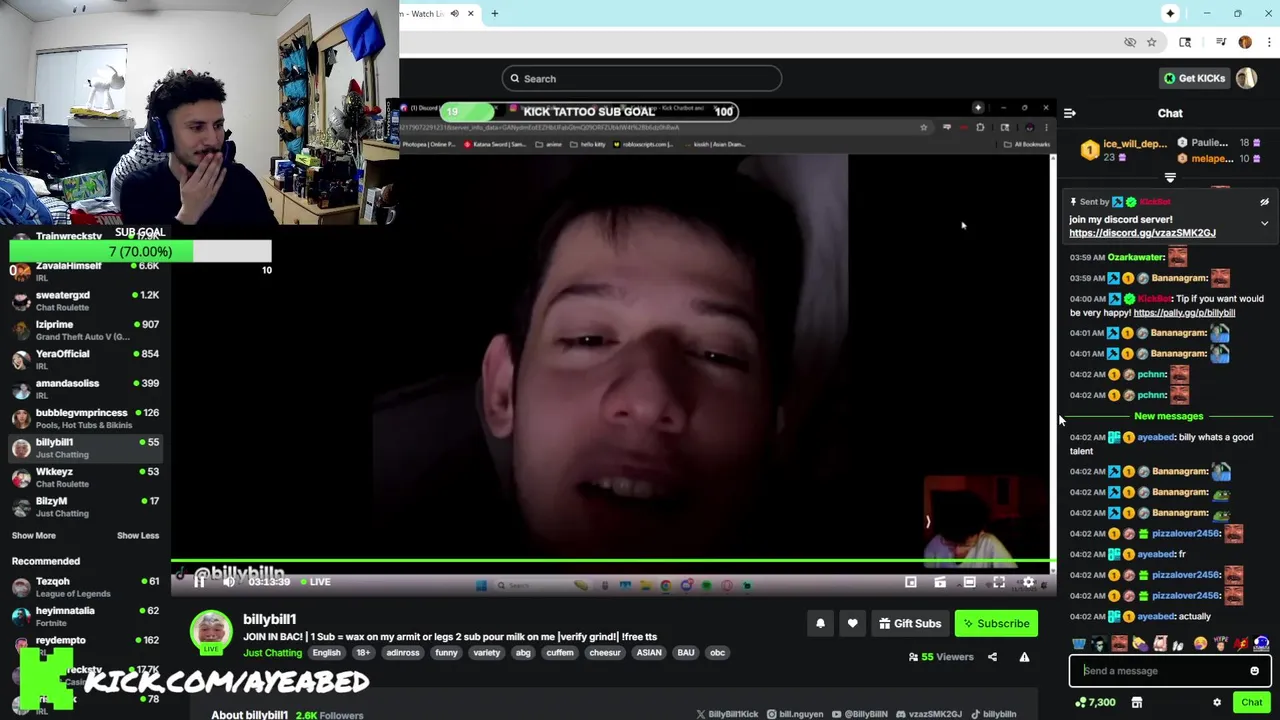Hide the pinned KickBot message
1280x720 pixels.
pyautogui.click(x=1264, y=202)
